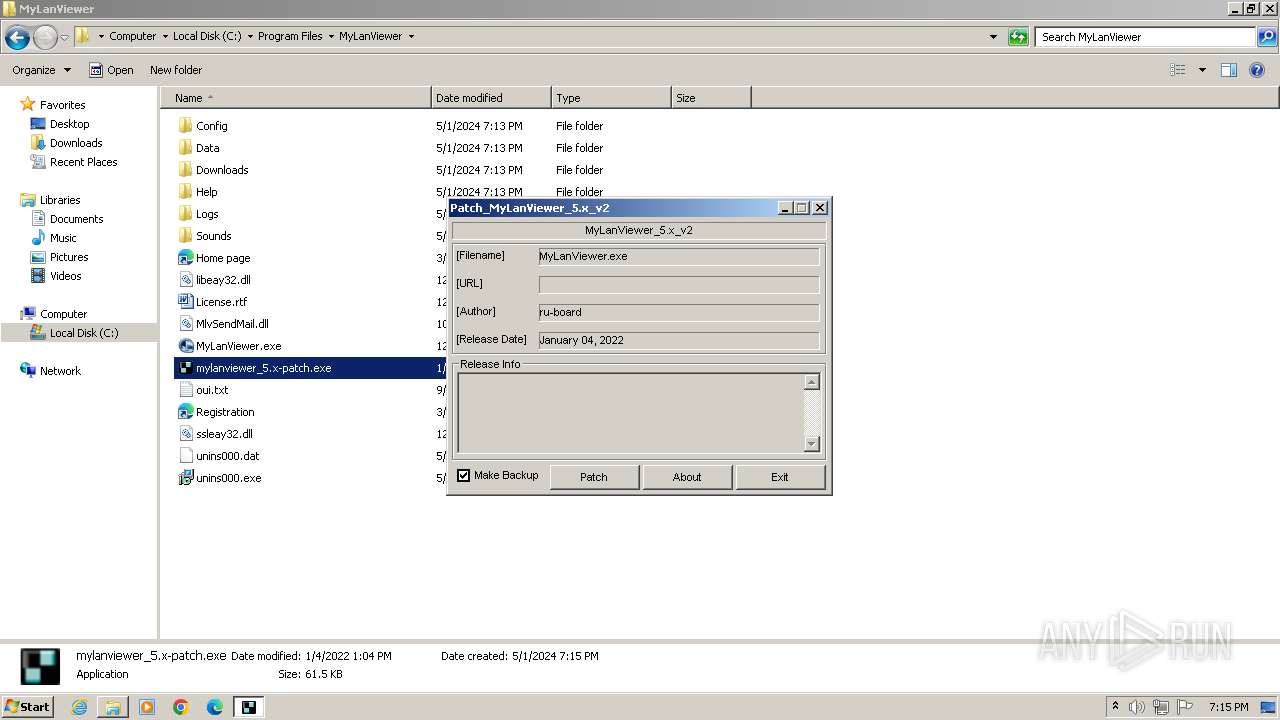The image size is (1280, 720).
Task: Select the Data folder icon
Action: (185, 148)
